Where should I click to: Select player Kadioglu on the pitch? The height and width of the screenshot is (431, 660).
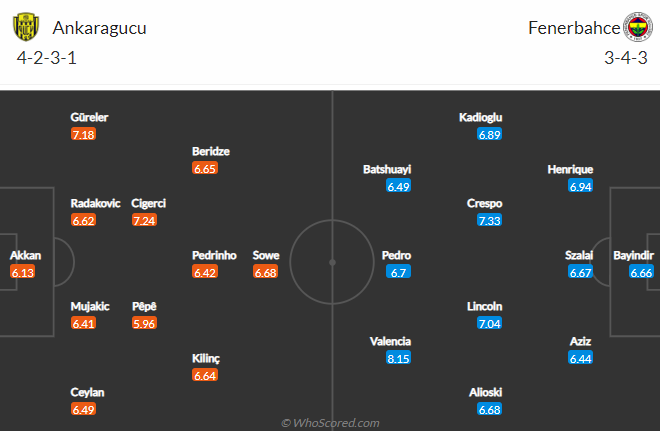pos(480,117)
